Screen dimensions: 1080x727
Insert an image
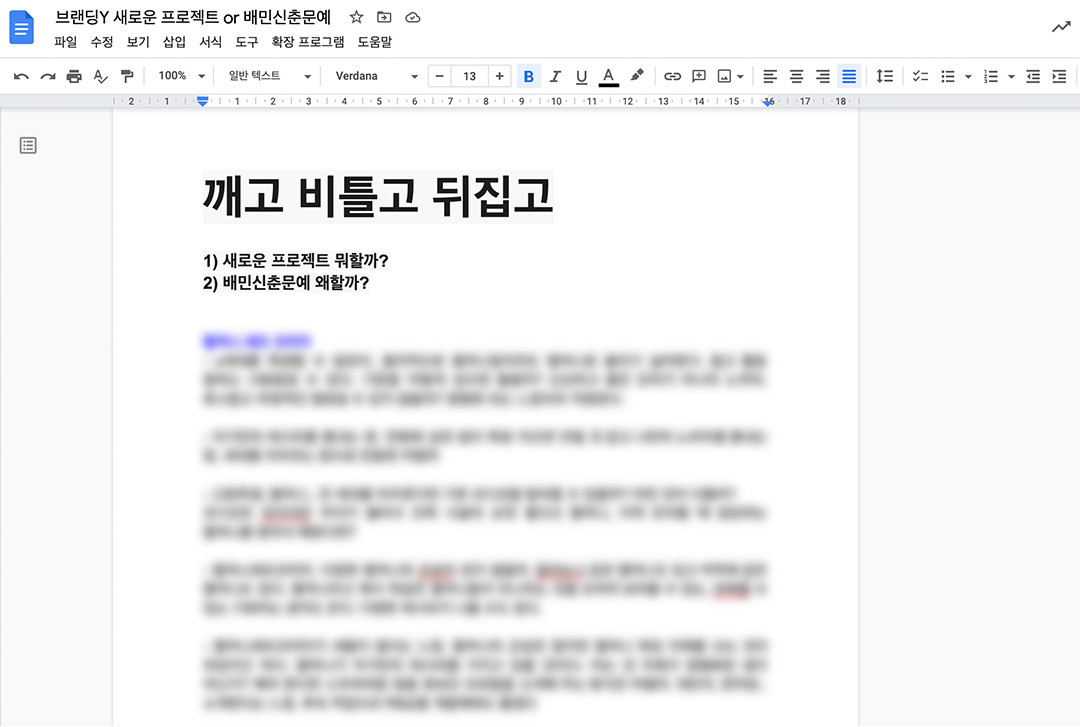click(724, 76)
